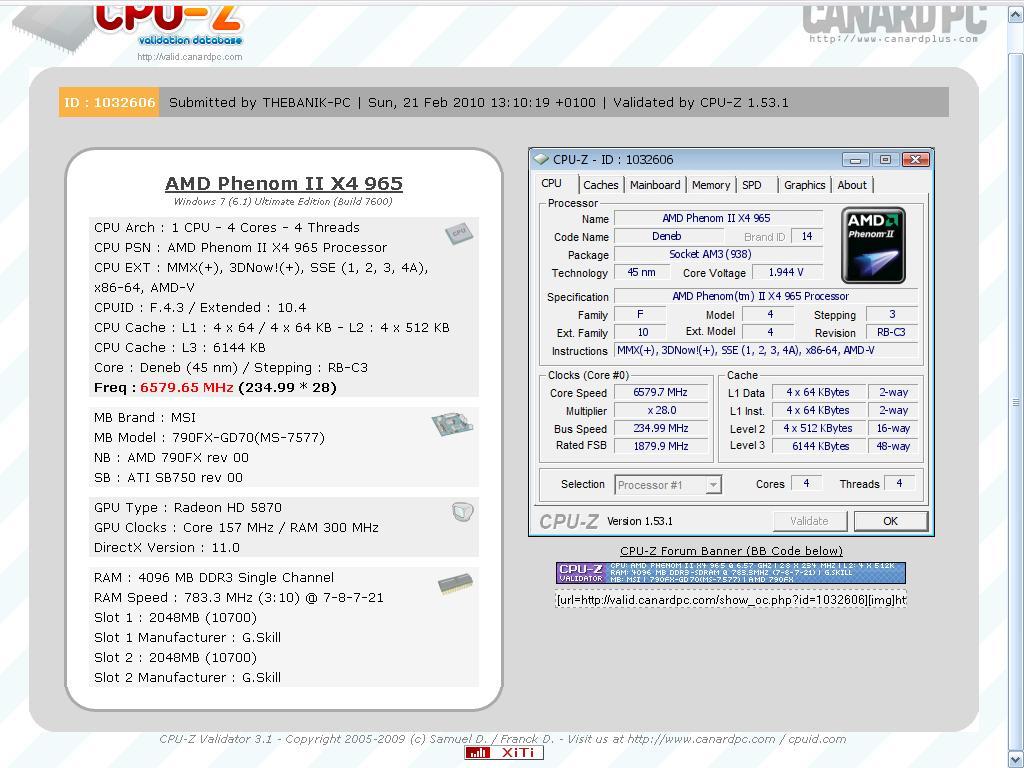Viewport: 1024px width, 768px height.
Task: Click the CPU-Z Validator forum banner image
Action: [x=731, y=572]
